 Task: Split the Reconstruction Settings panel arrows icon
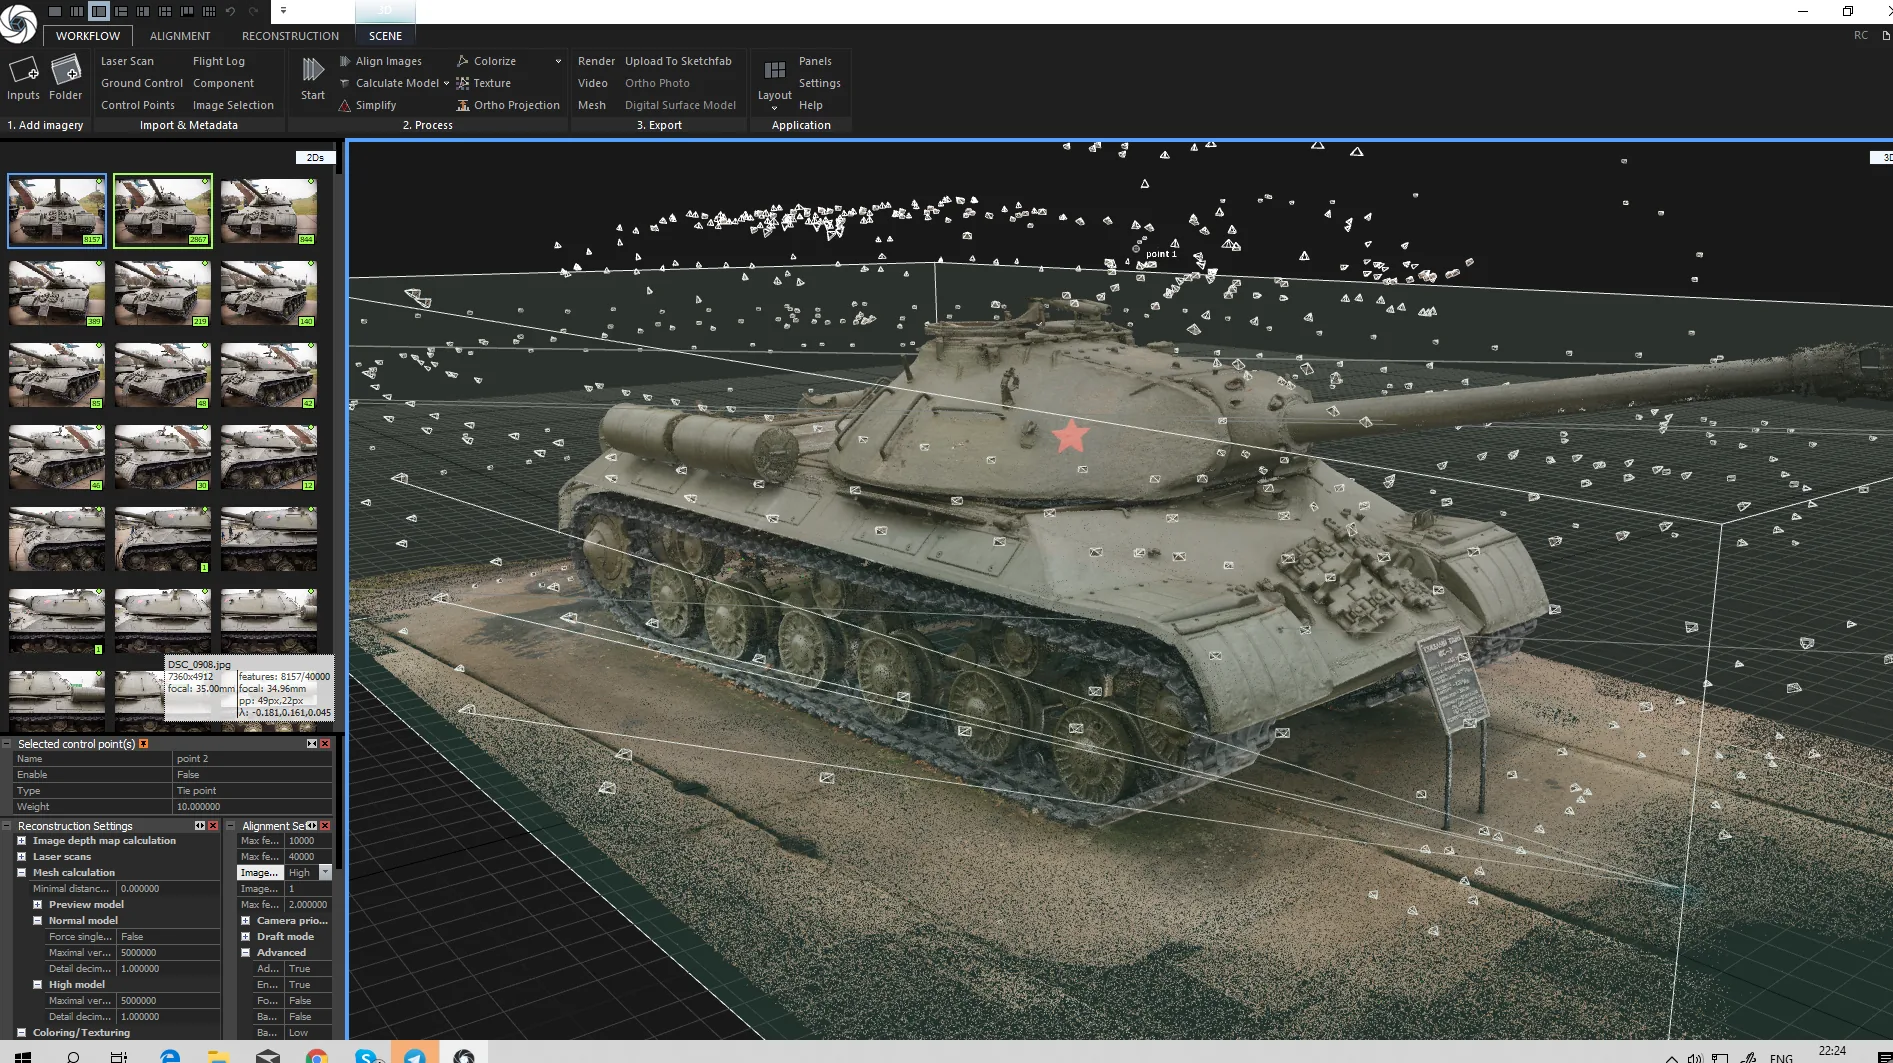(200, 826)
